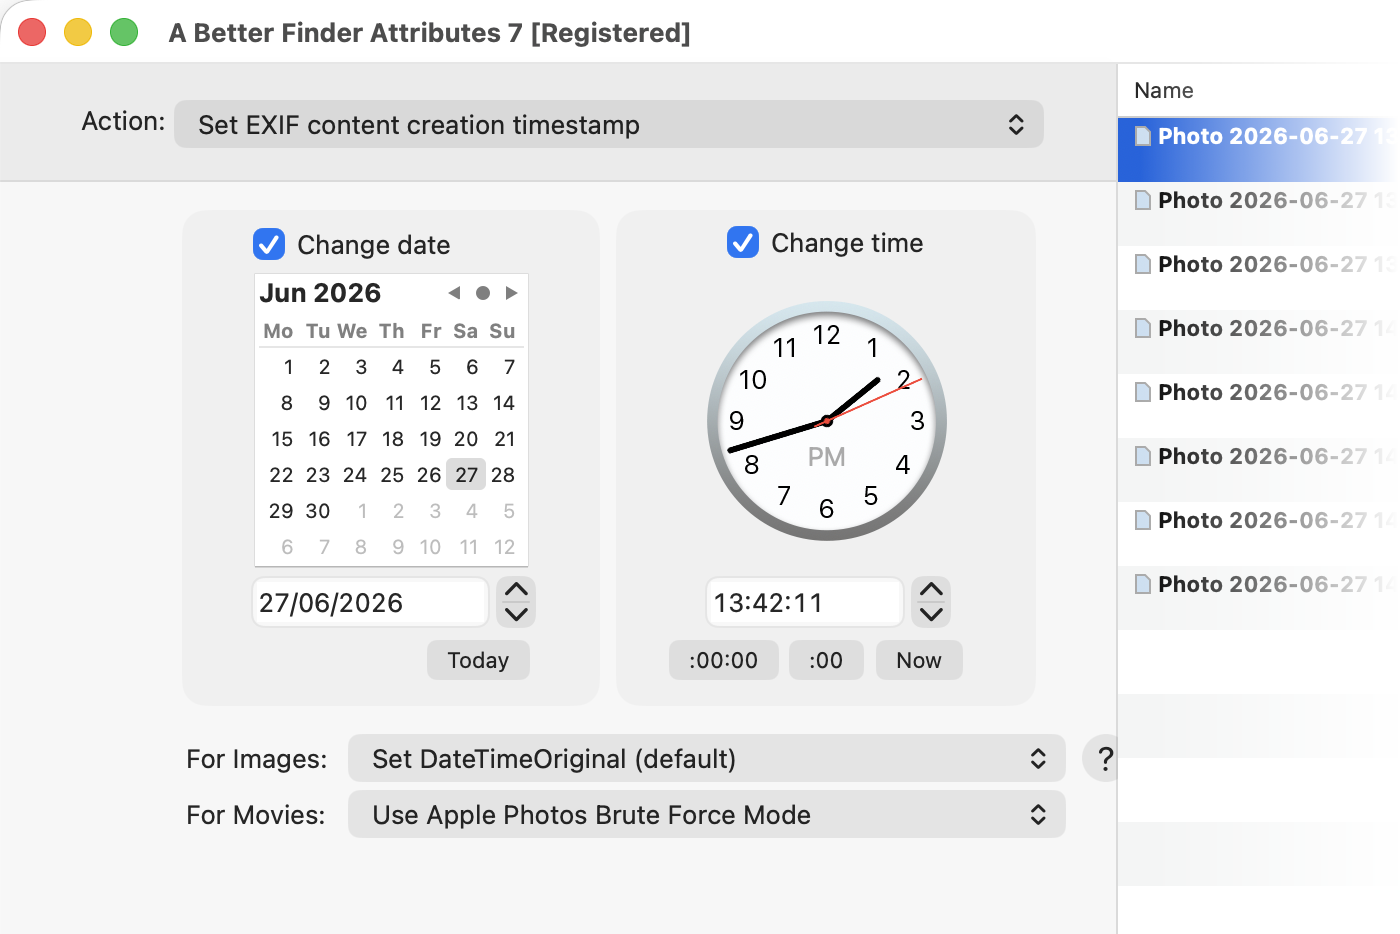The height and width of the screenshot is (934, 1400).
Task: Increase the date with the up arrow
Action: [516, 590]
